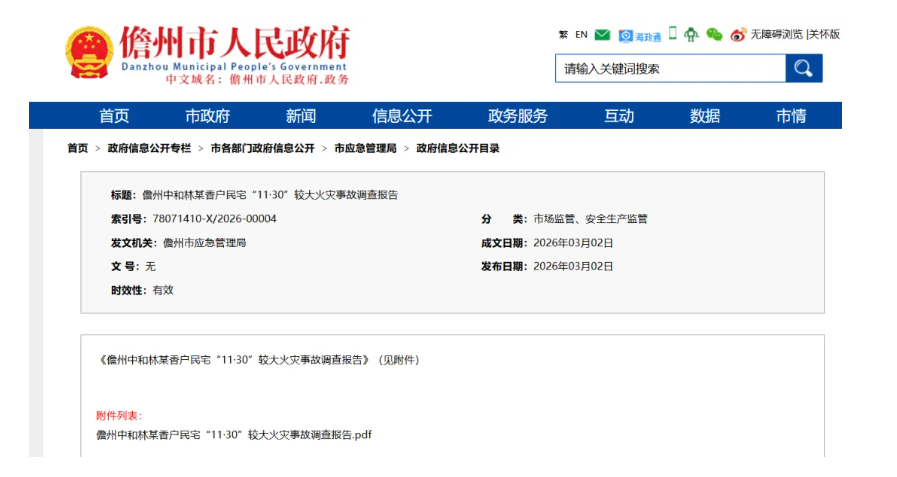Open the 海政通 blue icon link
Image resolution: width=897 pixels, height=477 pixels.
[x=640, y=36]
